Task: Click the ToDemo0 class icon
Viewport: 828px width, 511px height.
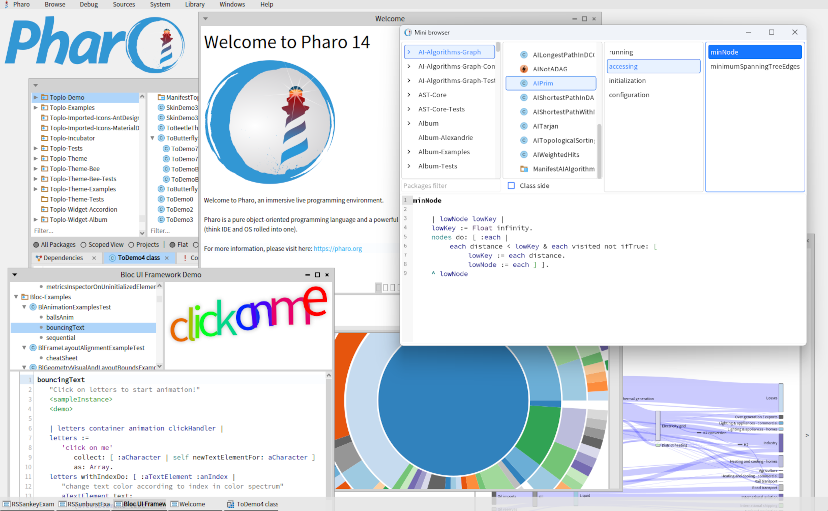Action: (162, 200)
